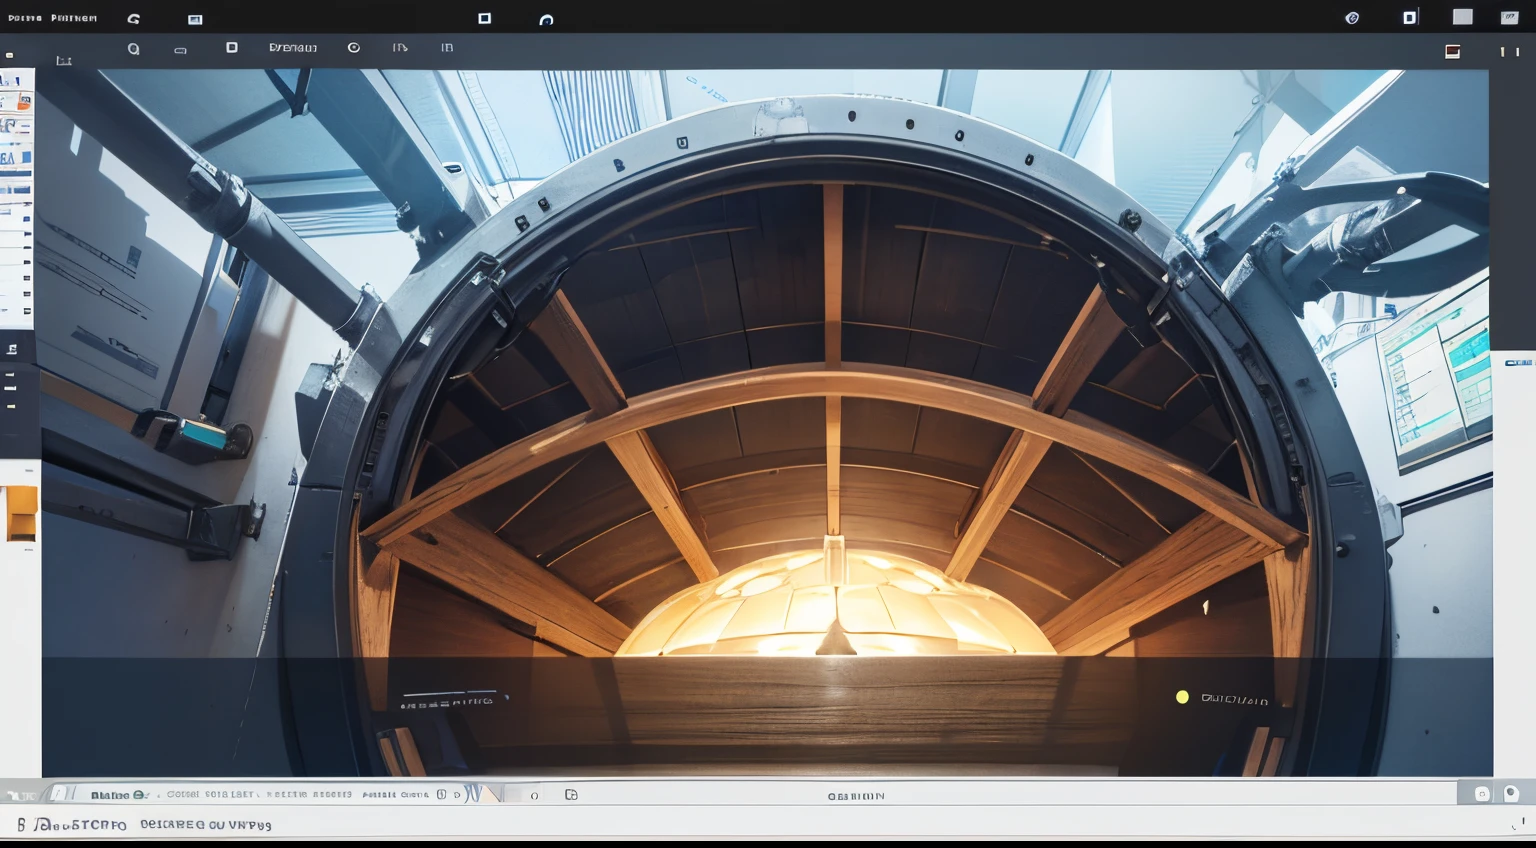Viewport: 1536px width, 848px height.
Task: Click the rounded square icon in the toolbar
Action: click(x=232, y=47)
